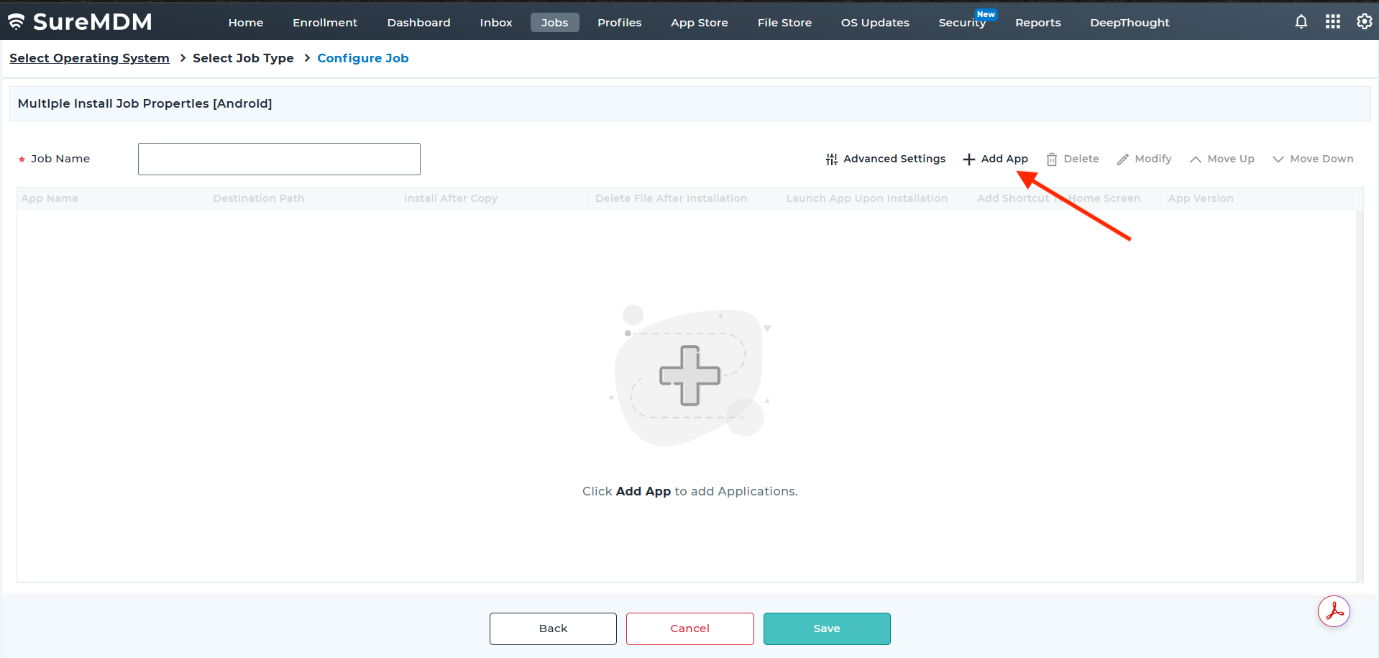Open the settings gear icon

click(1364, 22)
